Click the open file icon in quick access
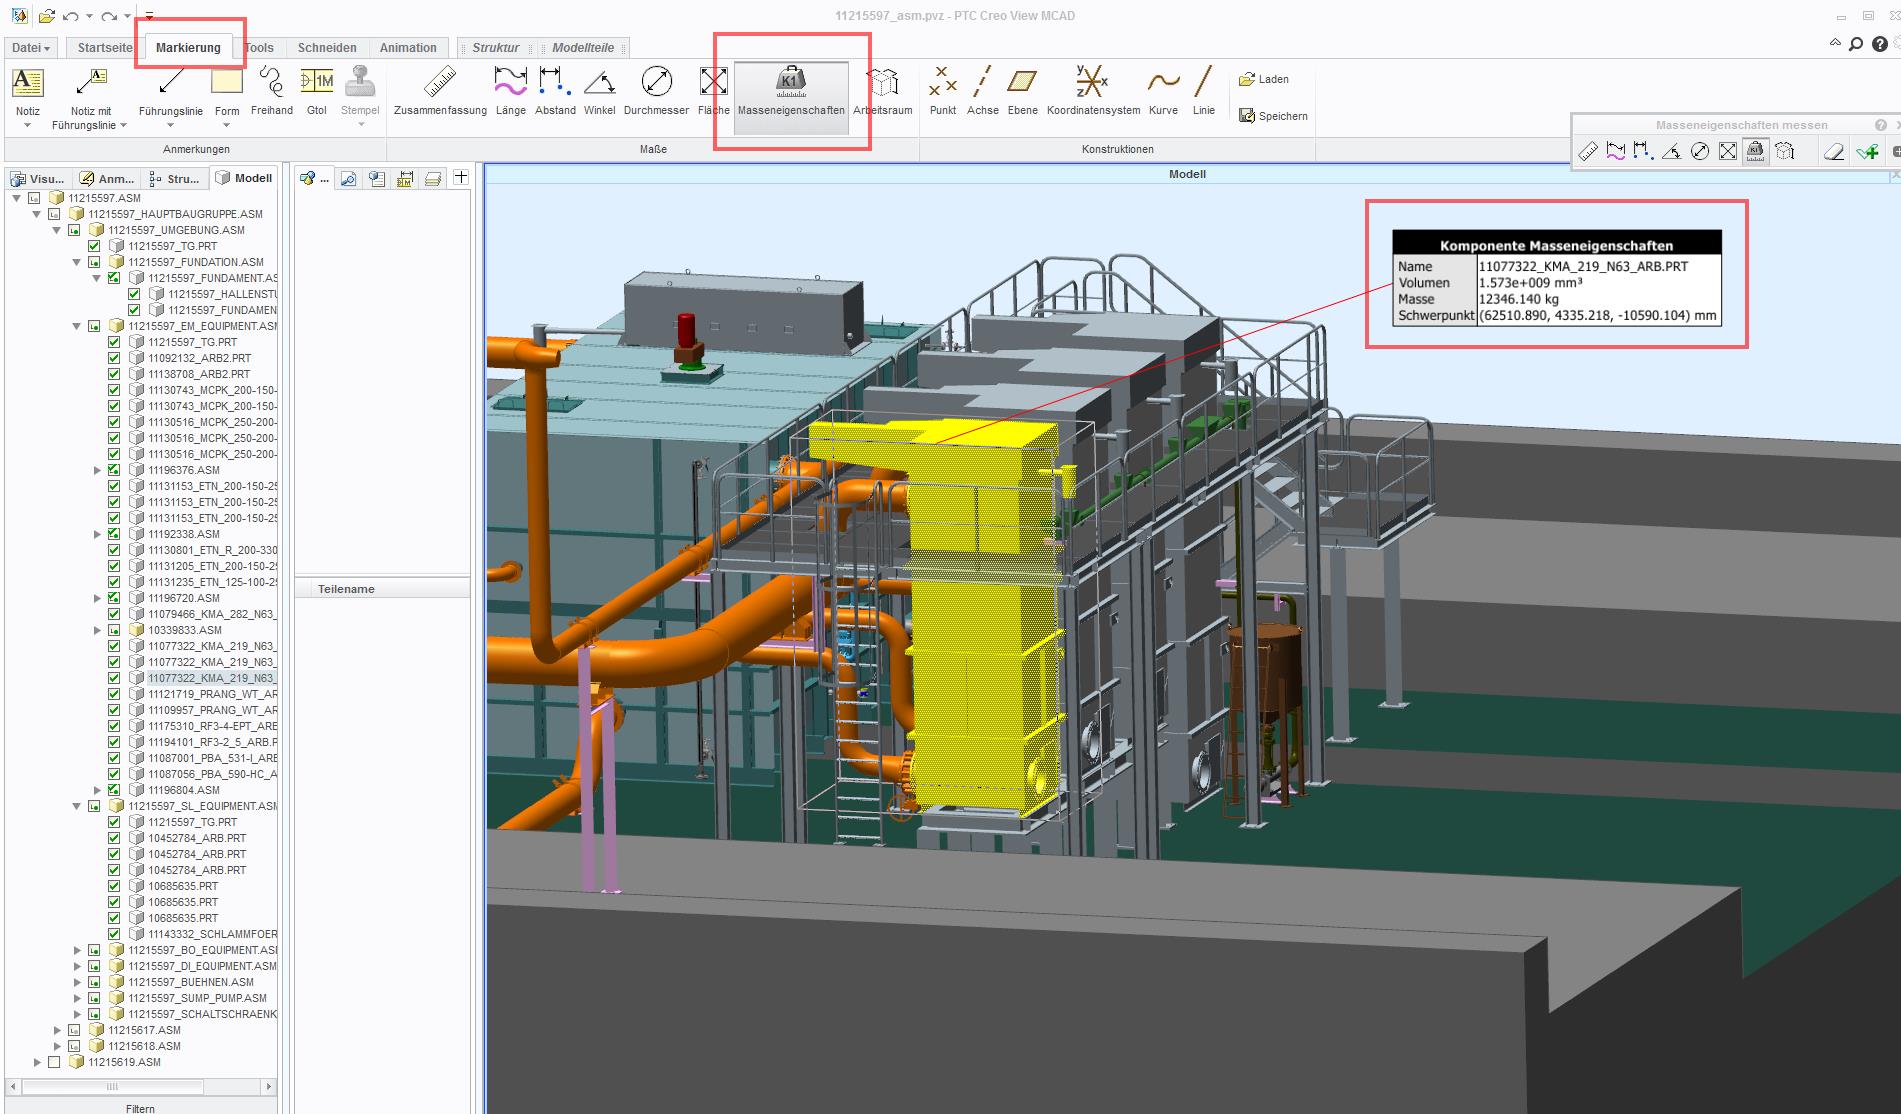The height and width of the screenshot is (1114, 1901). (x=46, y=16)
